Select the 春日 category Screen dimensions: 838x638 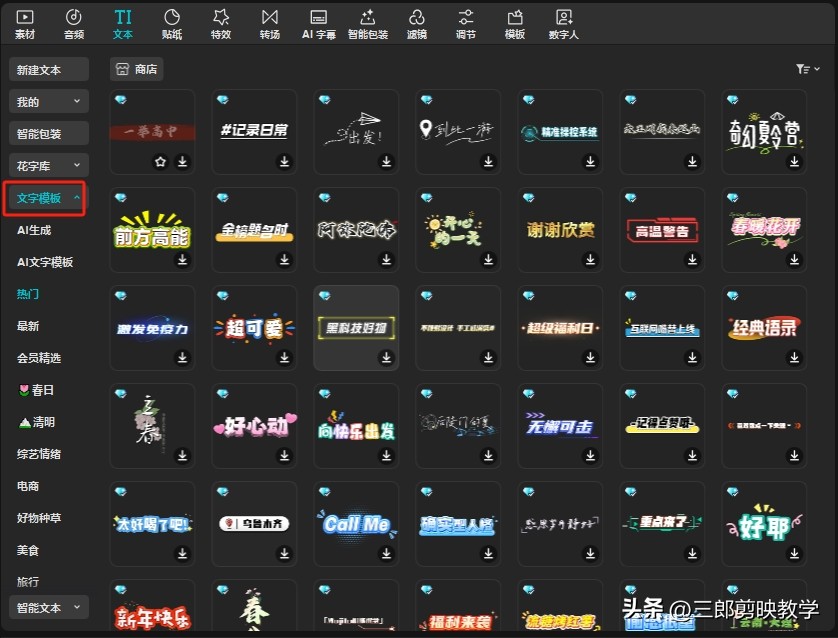point(36,390)
